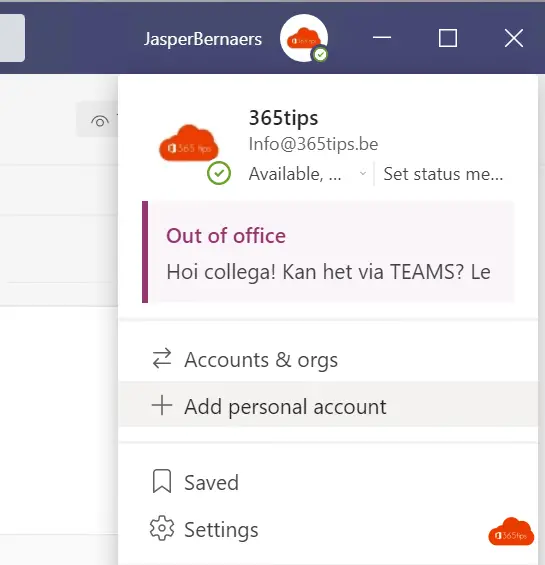Toggle the eye visibility icon
The image size is (545, 565).
pos(100,121)
